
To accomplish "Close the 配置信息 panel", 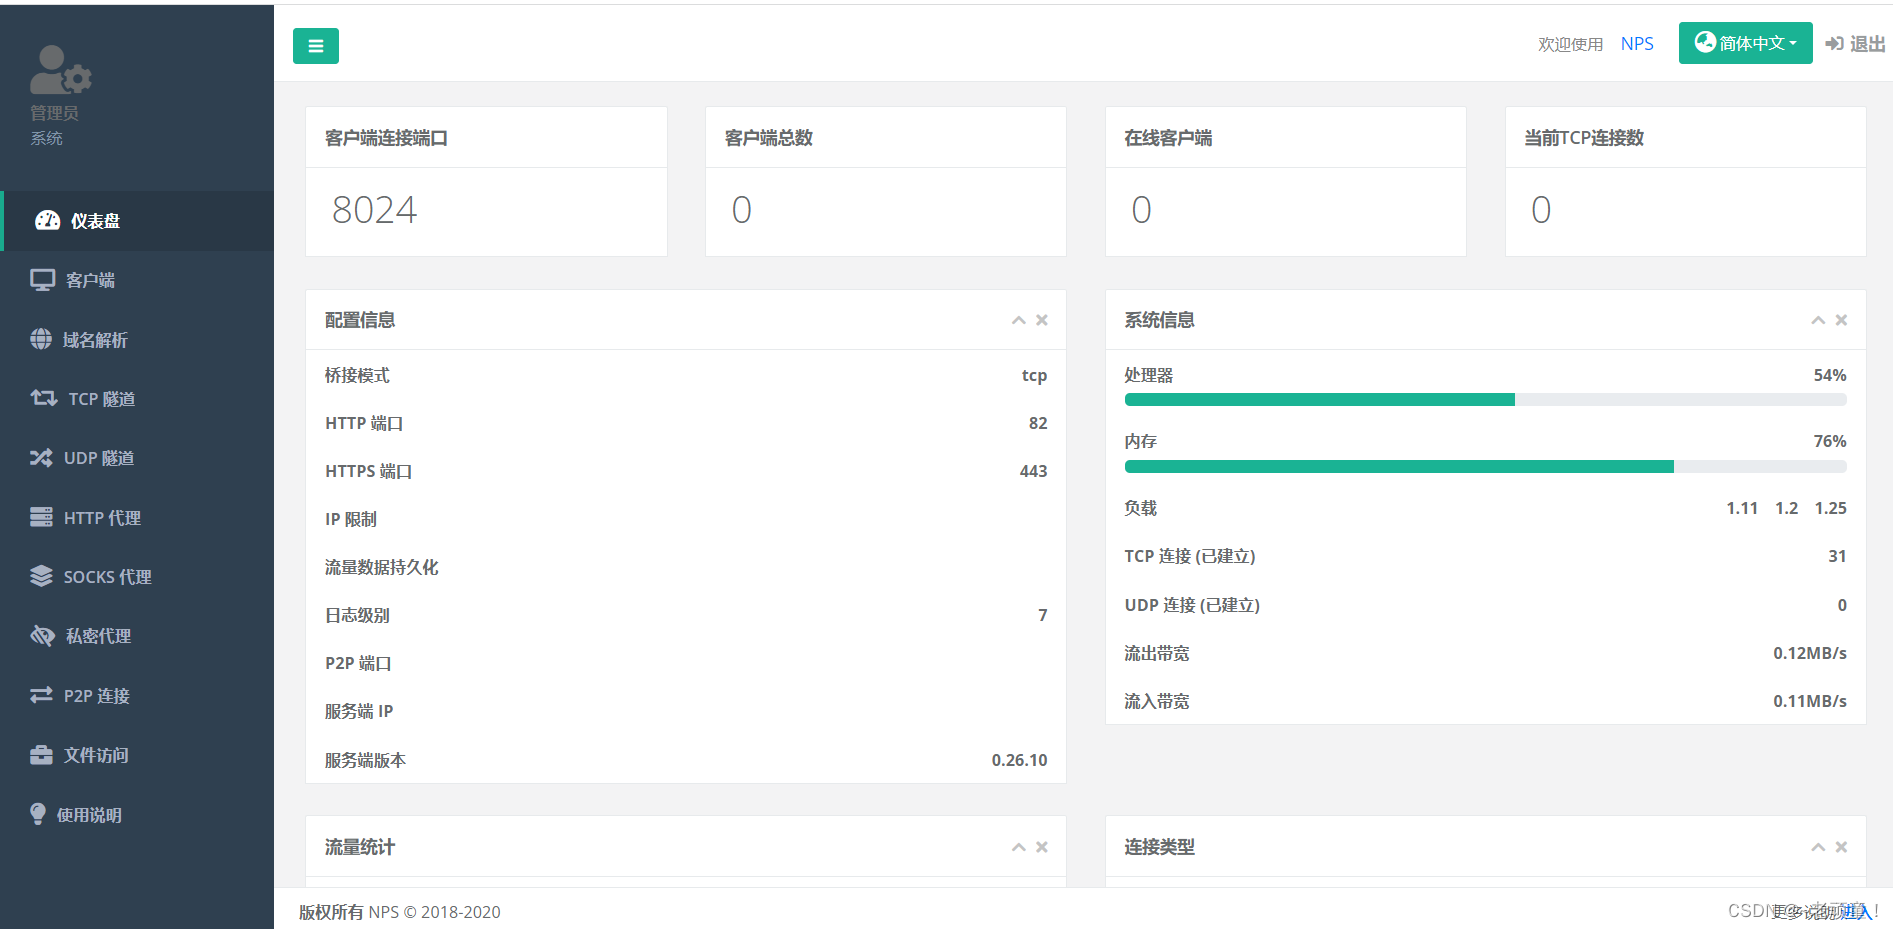I will (1042, 320).
